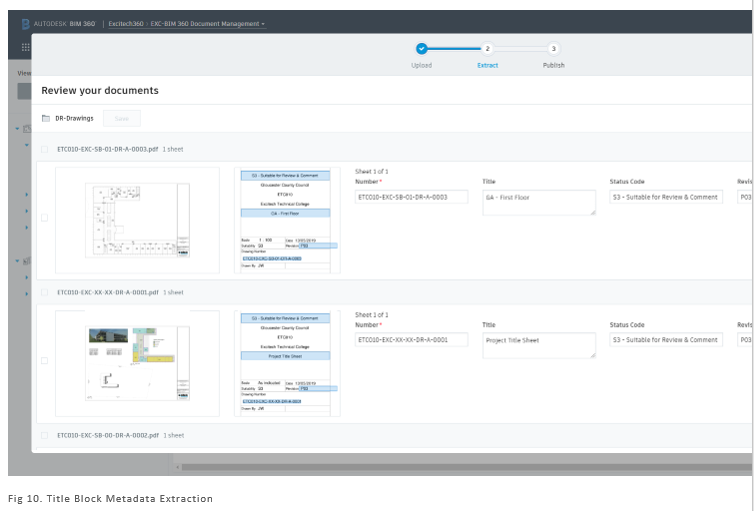The width and height of the screenshot is (754, 511).
Task: Tick the sheet checkbox beside Project Title Sheet thumbnail
Action: point(45,361)
